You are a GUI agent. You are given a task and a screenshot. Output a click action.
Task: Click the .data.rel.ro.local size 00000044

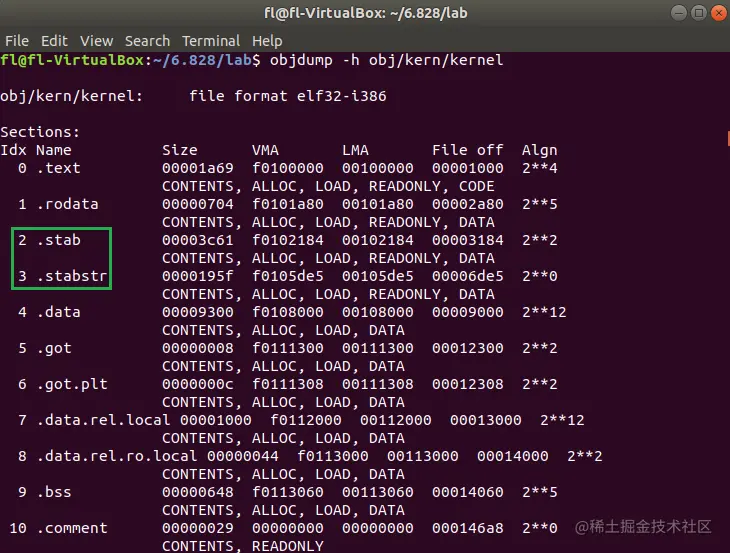243,456
